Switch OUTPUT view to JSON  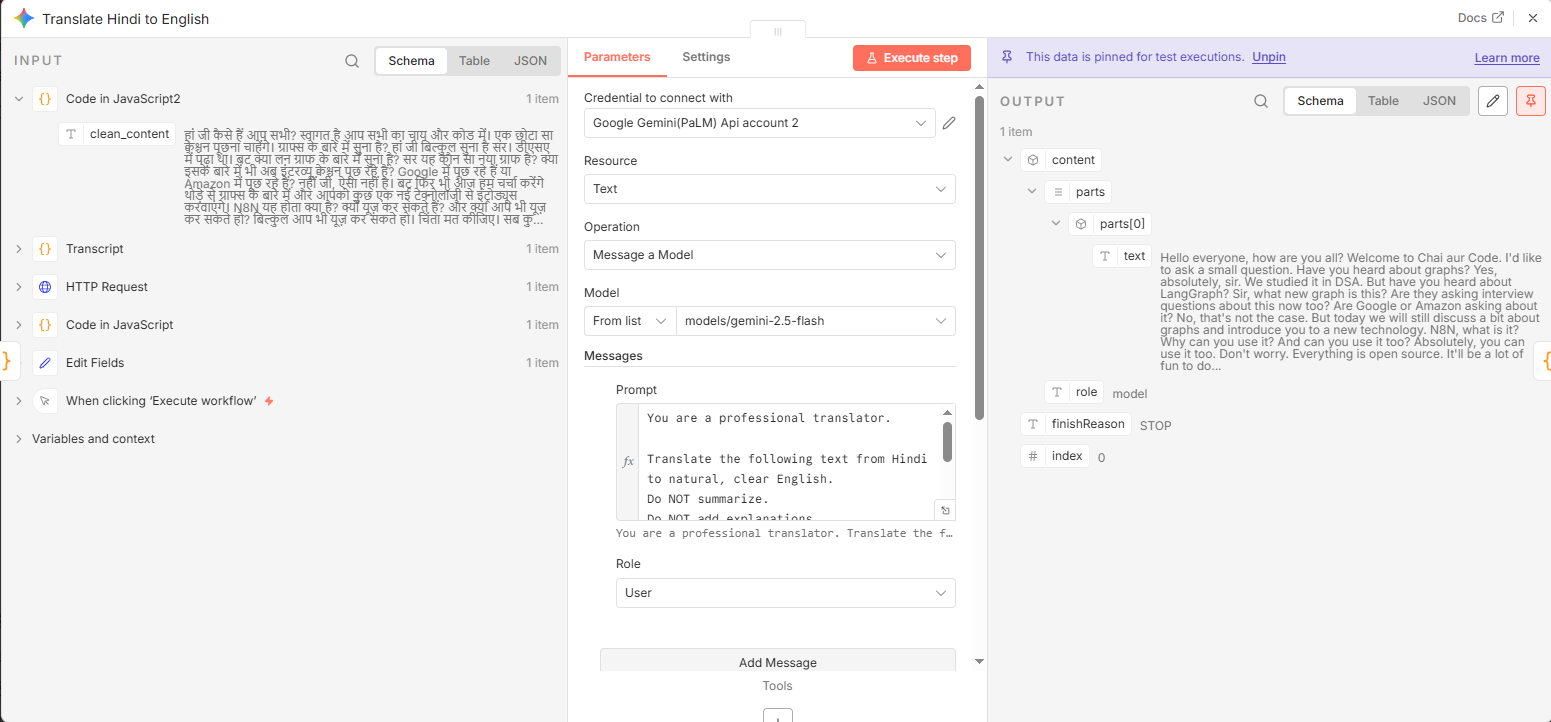pyautogui.click(x=1439, y=101)
